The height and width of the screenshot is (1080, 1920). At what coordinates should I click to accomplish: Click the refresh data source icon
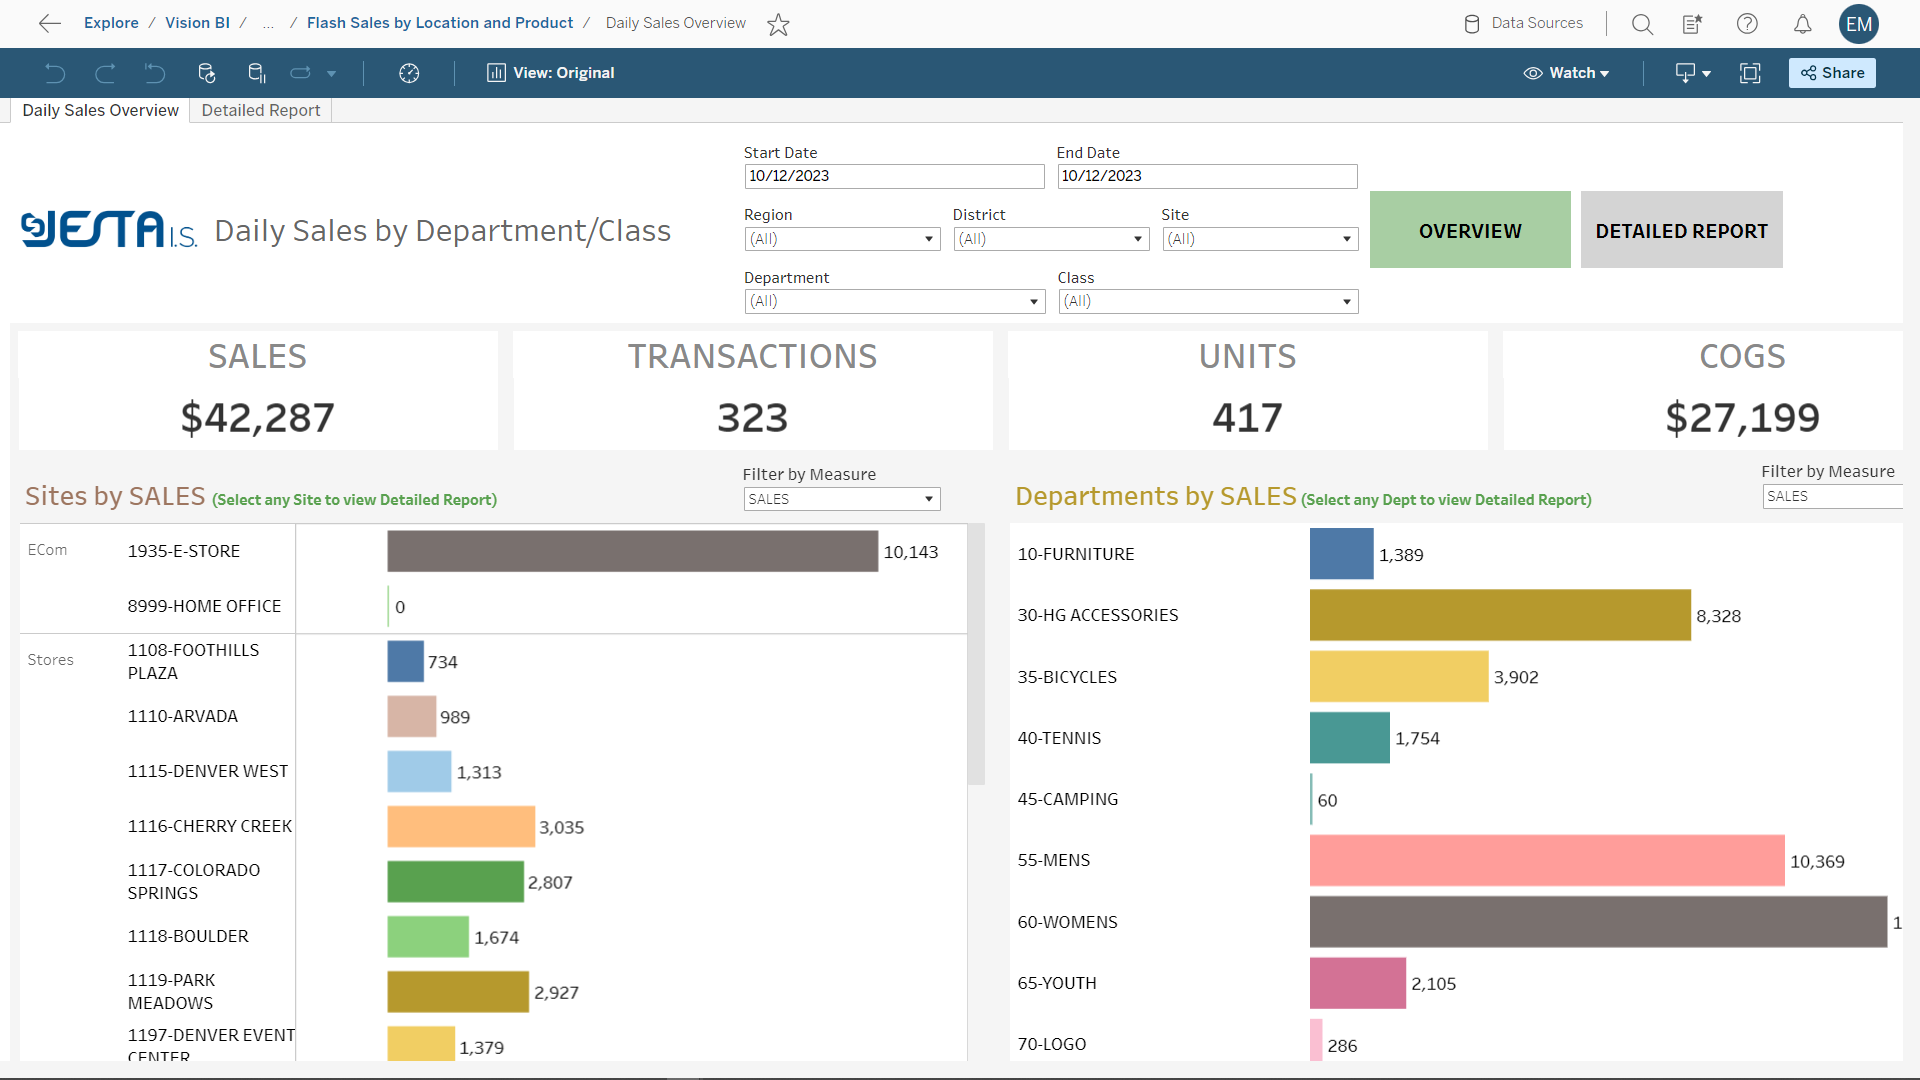[x=206, y=73]
